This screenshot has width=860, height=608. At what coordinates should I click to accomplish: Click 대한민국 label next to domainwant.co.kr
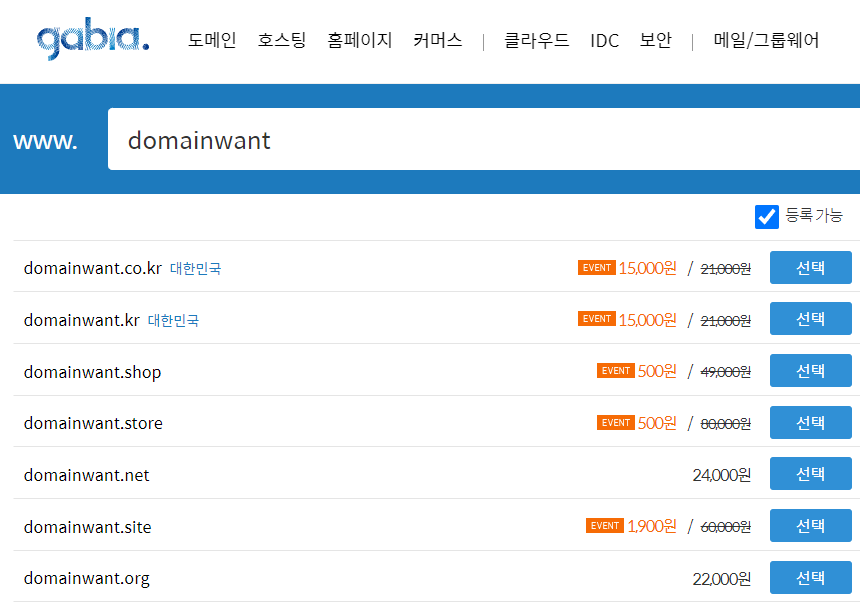[x=195, y=269]
